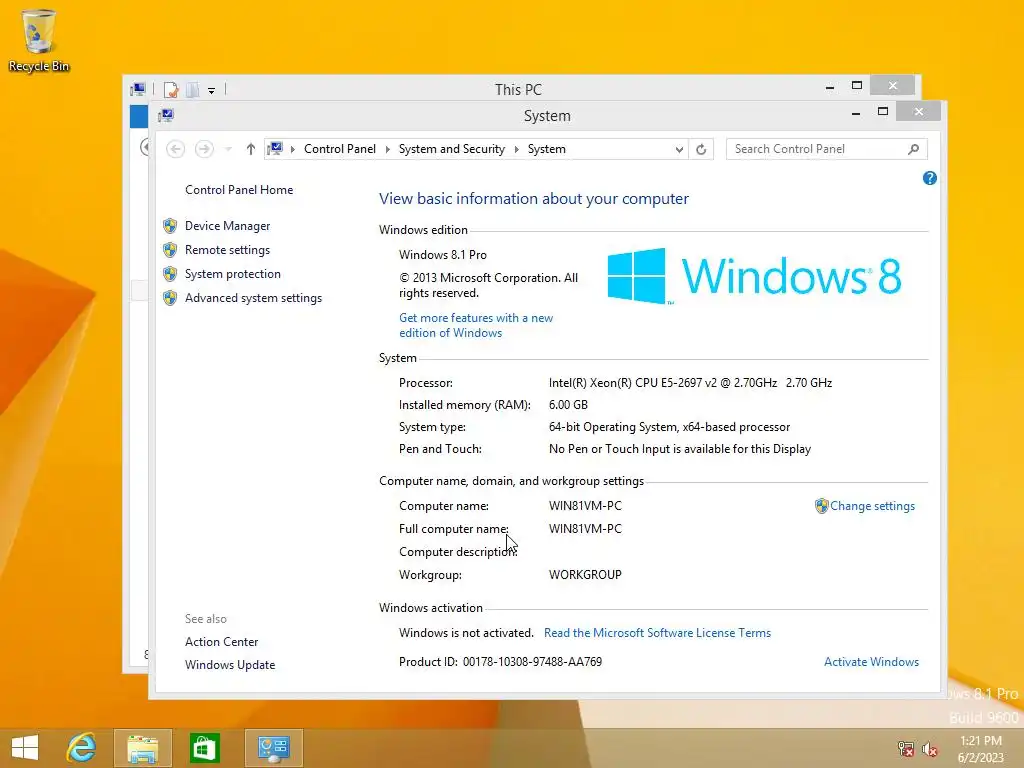
Task: Click the Windows is not activated text
Action: click(466, 633)
